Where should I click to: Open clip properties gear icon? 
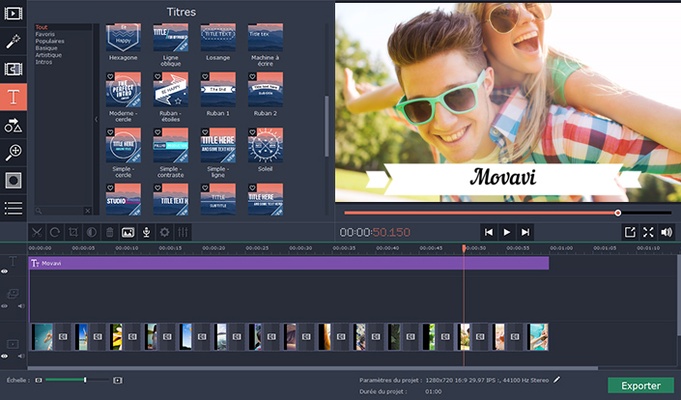pyautogui.click(x=165, y=232)
